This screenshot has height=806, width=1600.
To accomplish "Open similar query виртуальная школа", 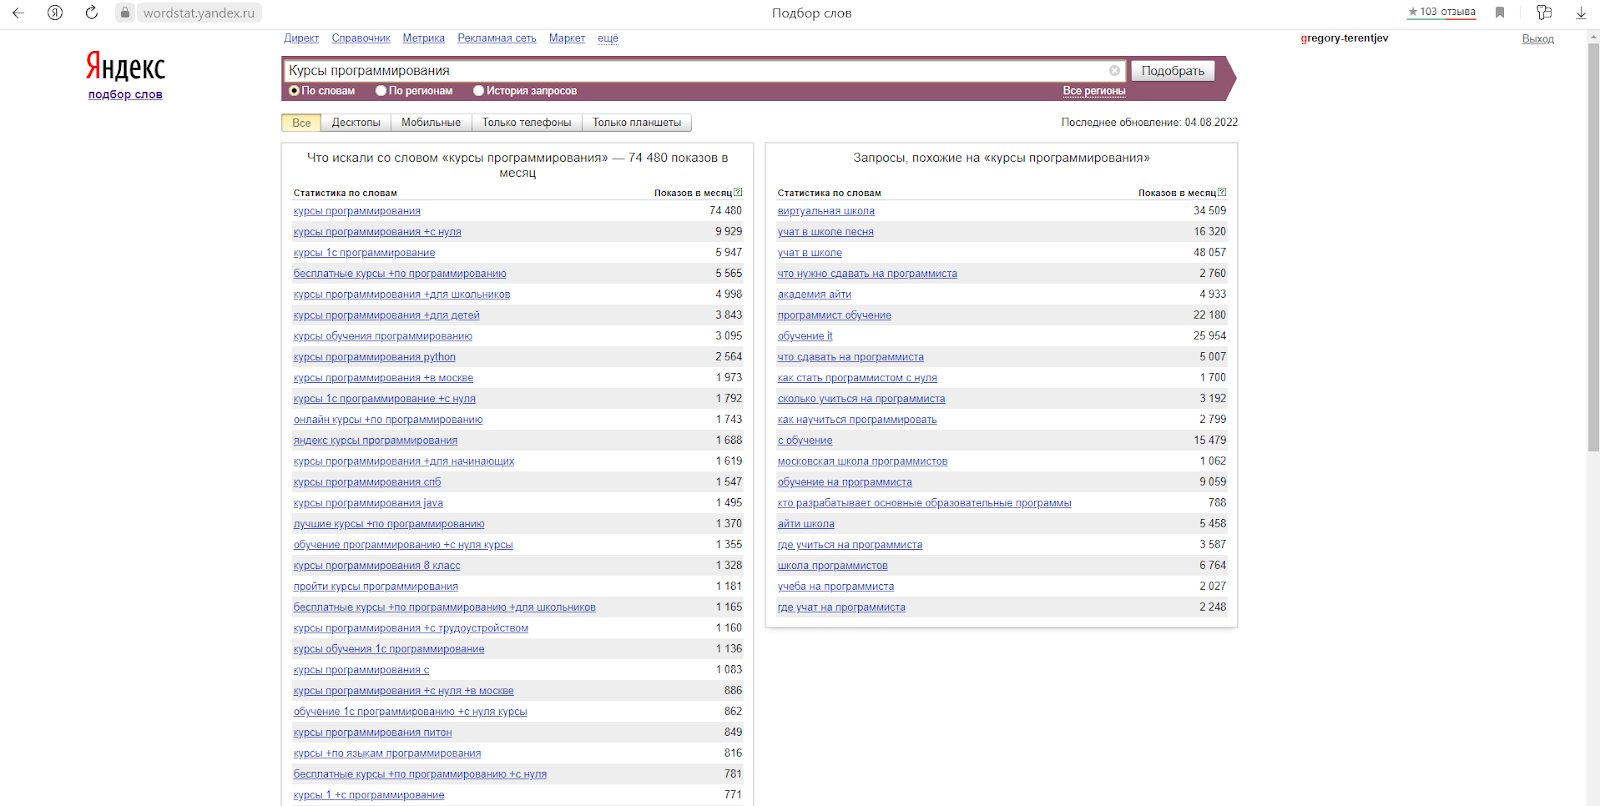I will pyautogui.click(x=826, y=211).
